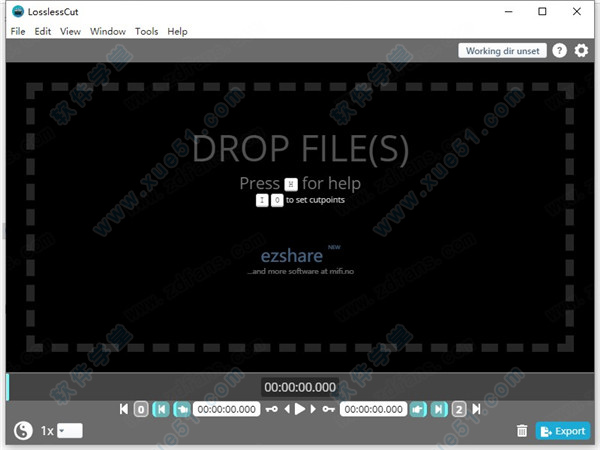This screenshot has width=600, height=450.
Task: Click Working dir unset button
Action: click(502, 51)
